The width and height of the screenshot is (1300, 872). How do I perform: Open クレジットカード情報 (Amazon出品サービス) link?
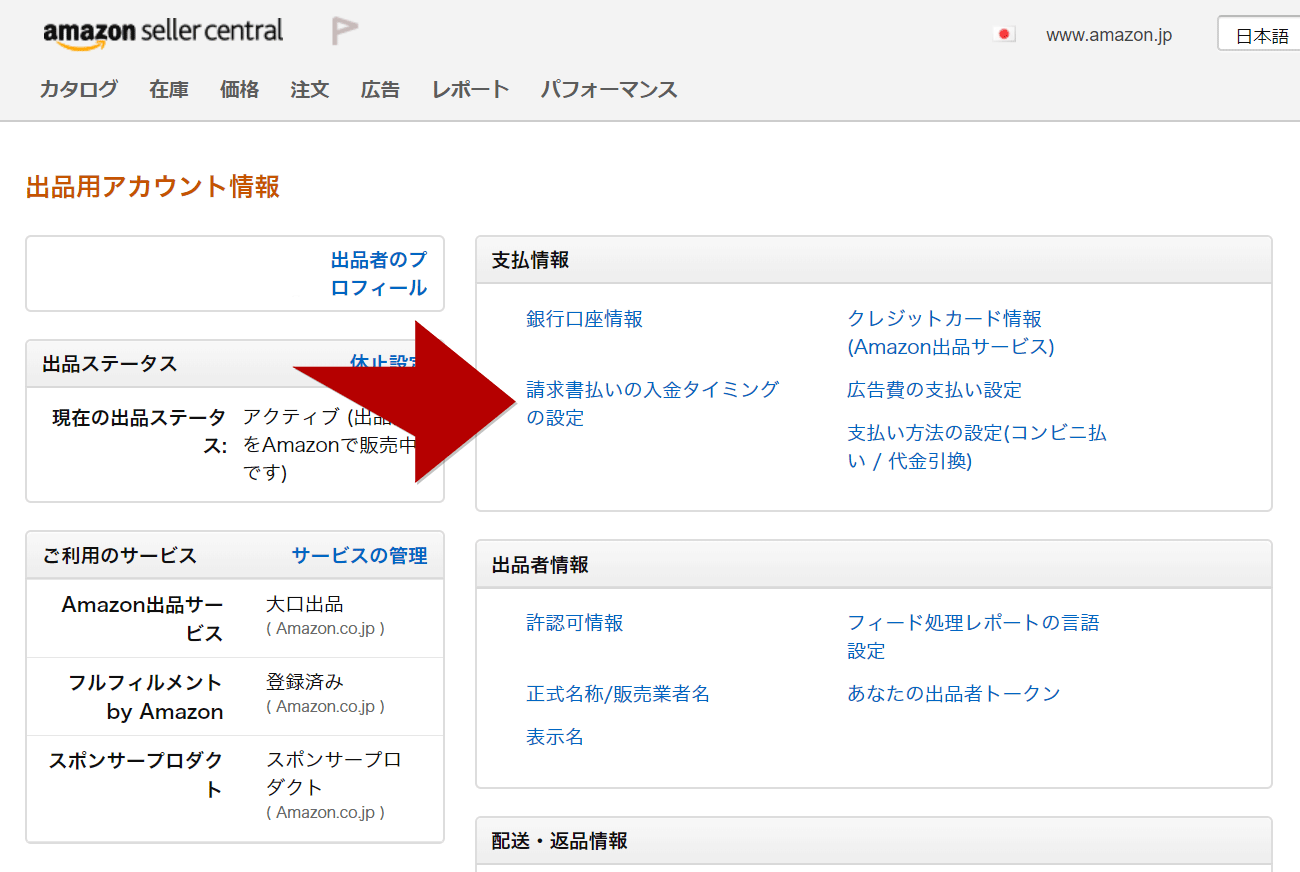[951, 333]
